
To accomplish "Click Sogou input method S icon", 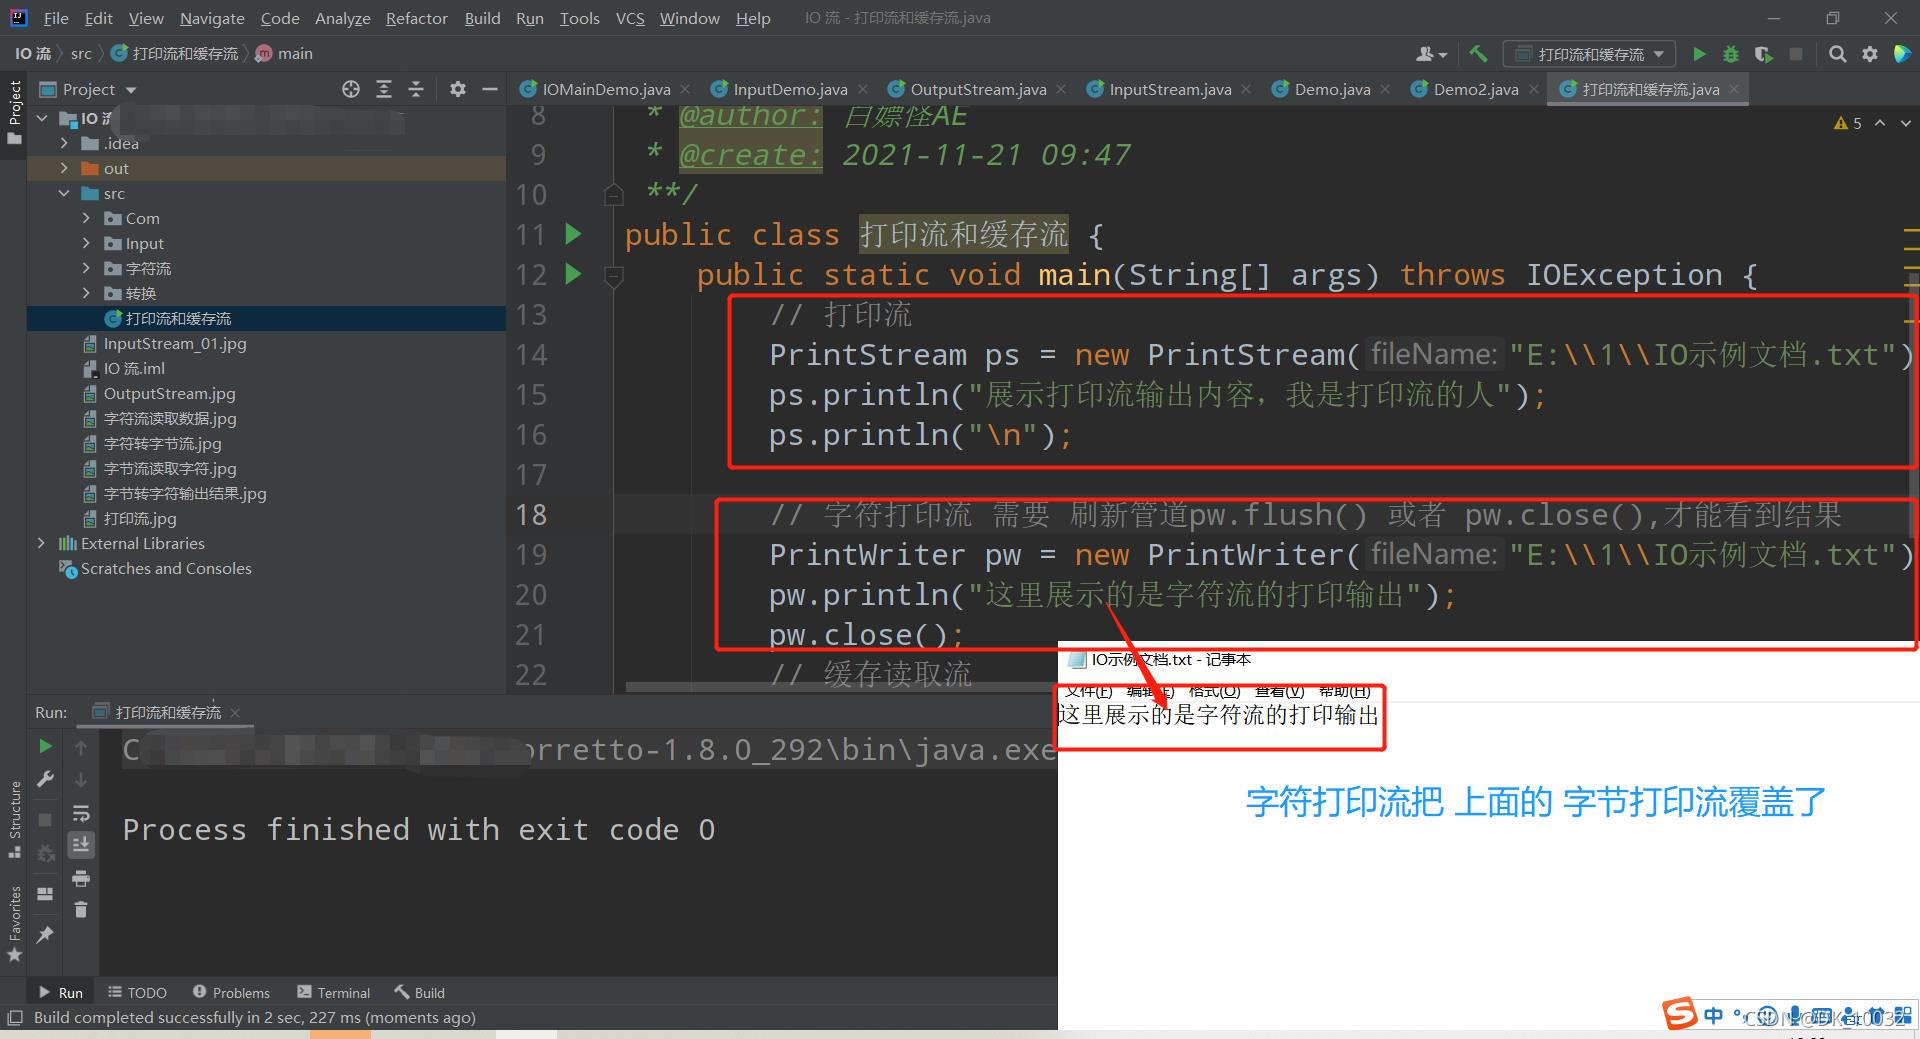I will pyautogui.click(x=1680, y=1014).
